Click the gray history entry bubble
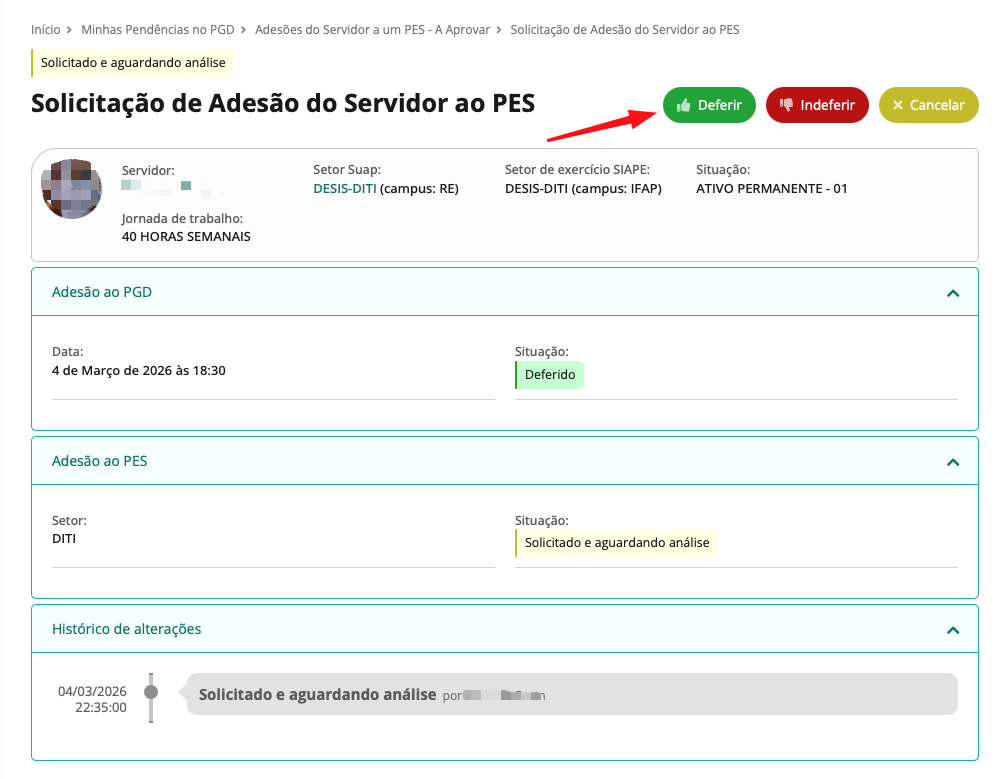The height and width of the screenshot is (779, 996). 571,694
